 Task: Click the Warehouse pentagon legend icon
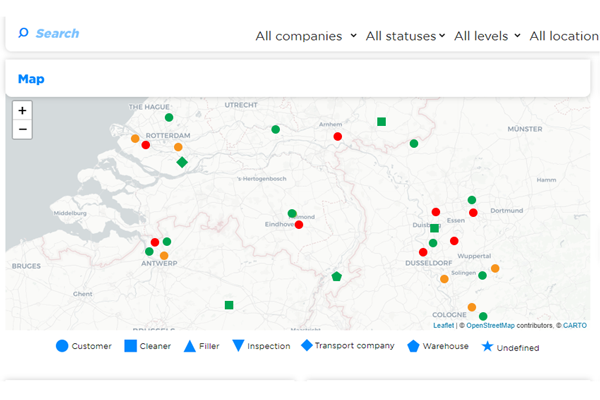(413, 346)
